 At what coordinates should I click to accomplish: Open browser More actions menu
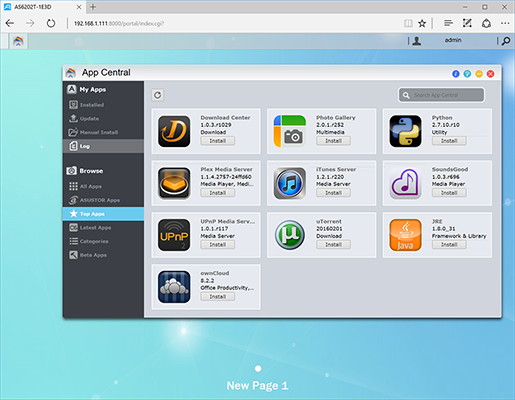[x=505, y=23]
